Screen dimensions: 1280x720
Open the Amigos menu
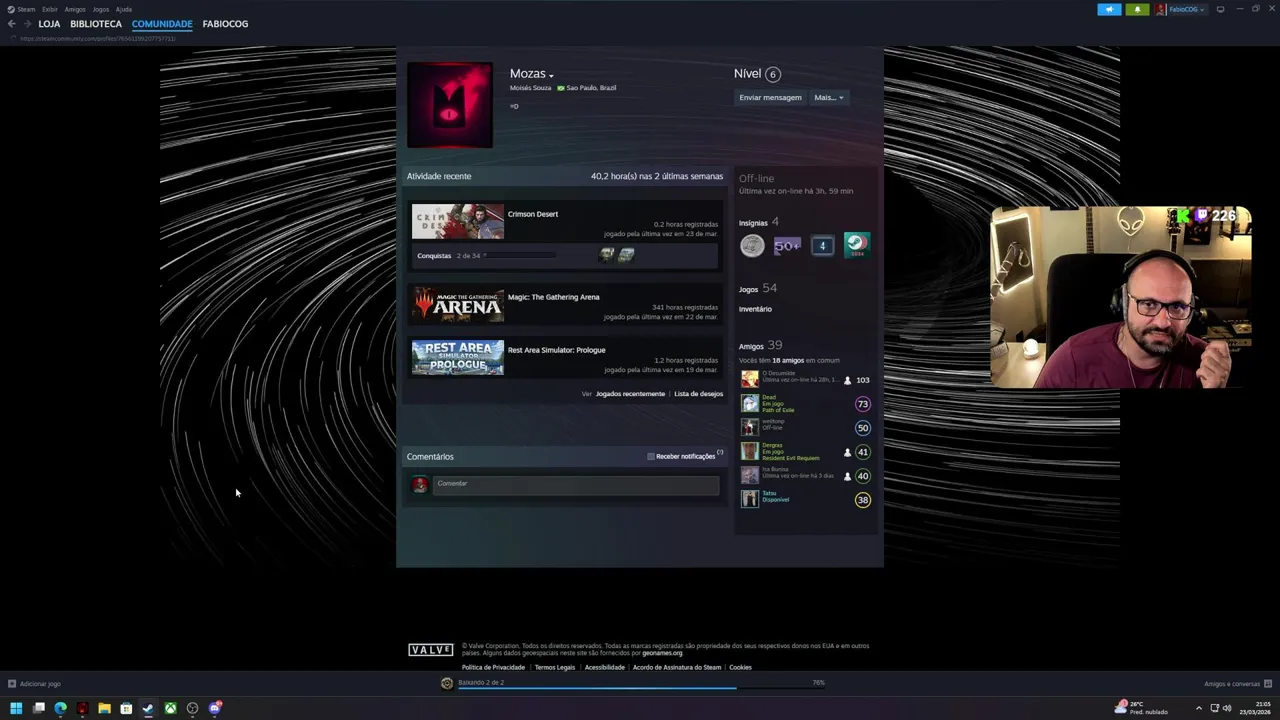pyautogui.click(x=75, y=9)
